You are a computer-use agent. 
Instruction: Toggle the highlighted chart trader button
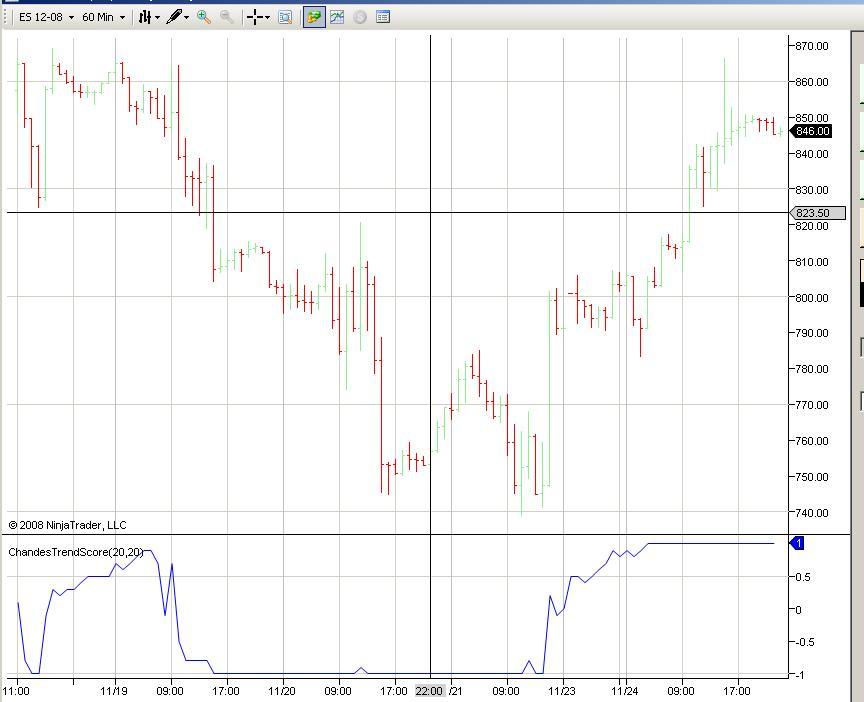[314, 17]
